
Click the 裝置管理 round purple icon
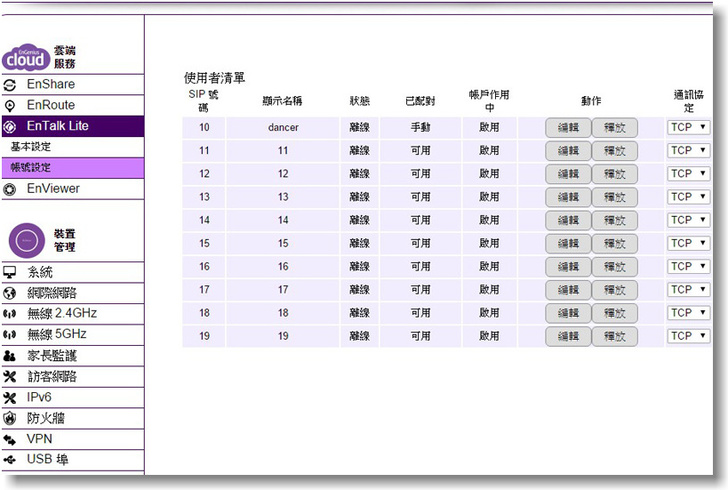pyautogui.click(x=25, y=240)
